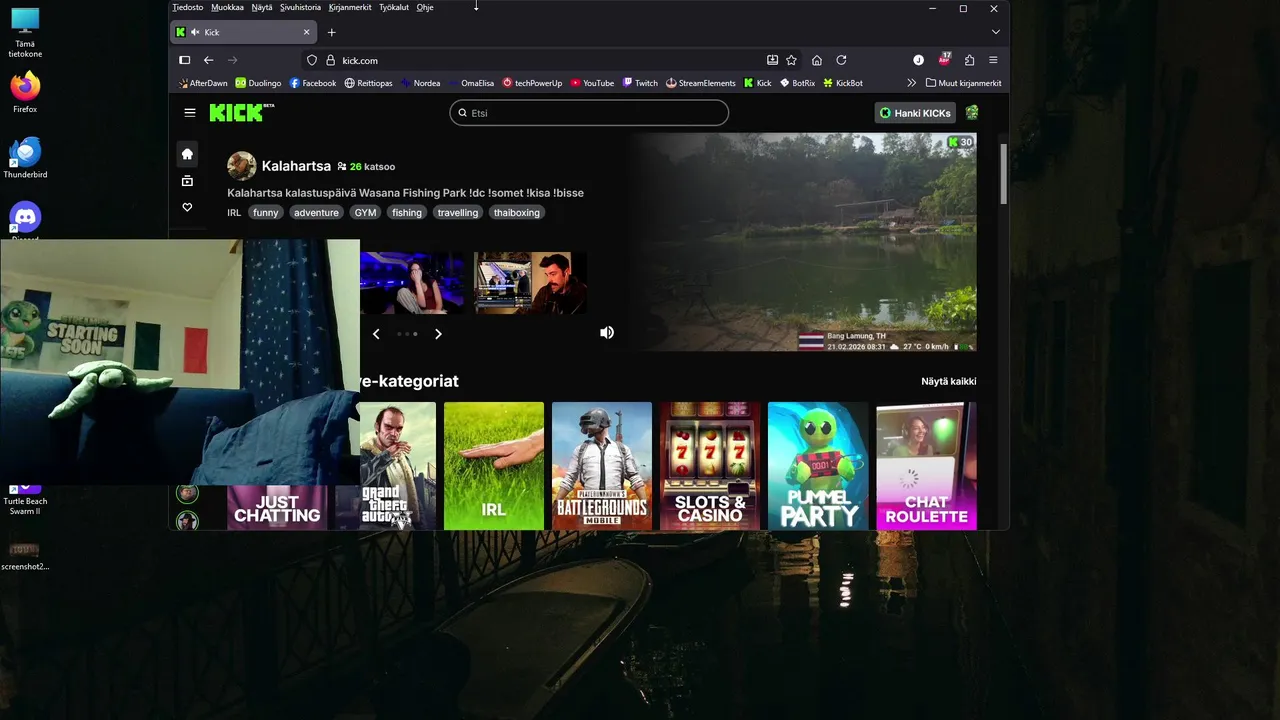The image size is (1280, 720).
Task: Open the Kalahartsa fishing stream preview
Action: pyautogui.click(x=808, y=242)
